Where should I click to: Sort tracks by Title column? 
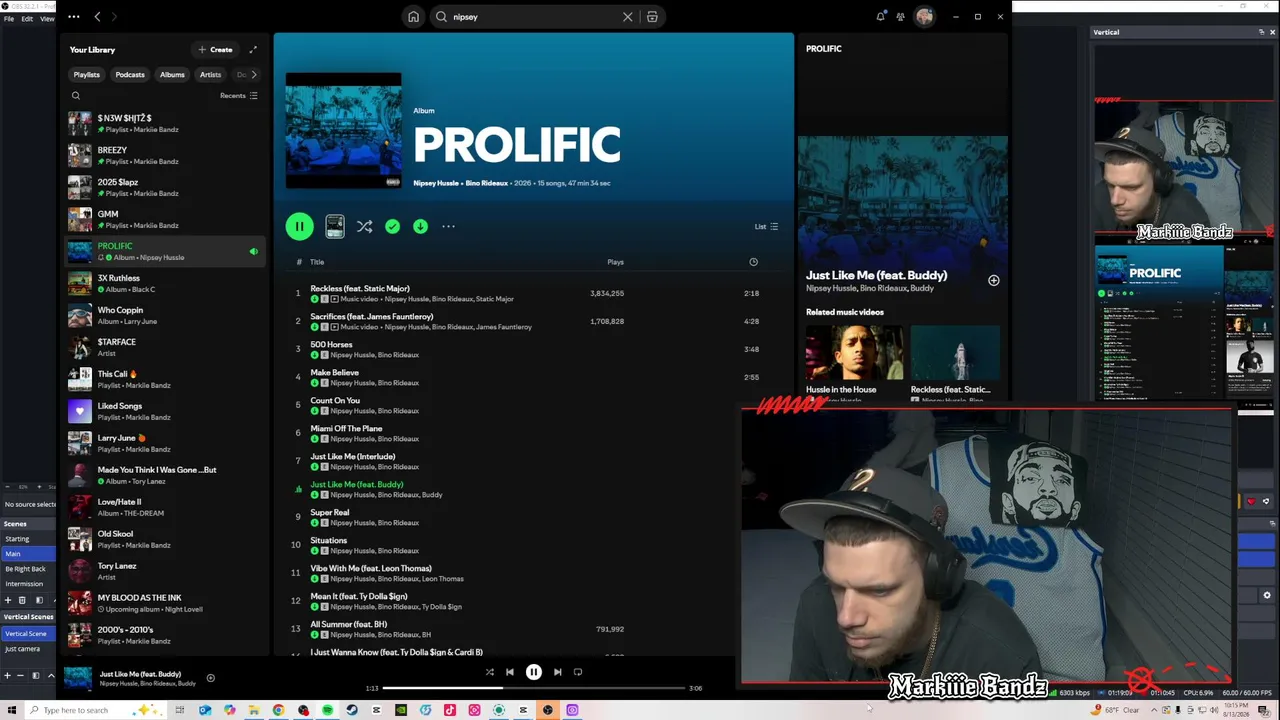[x=317, y=262]
